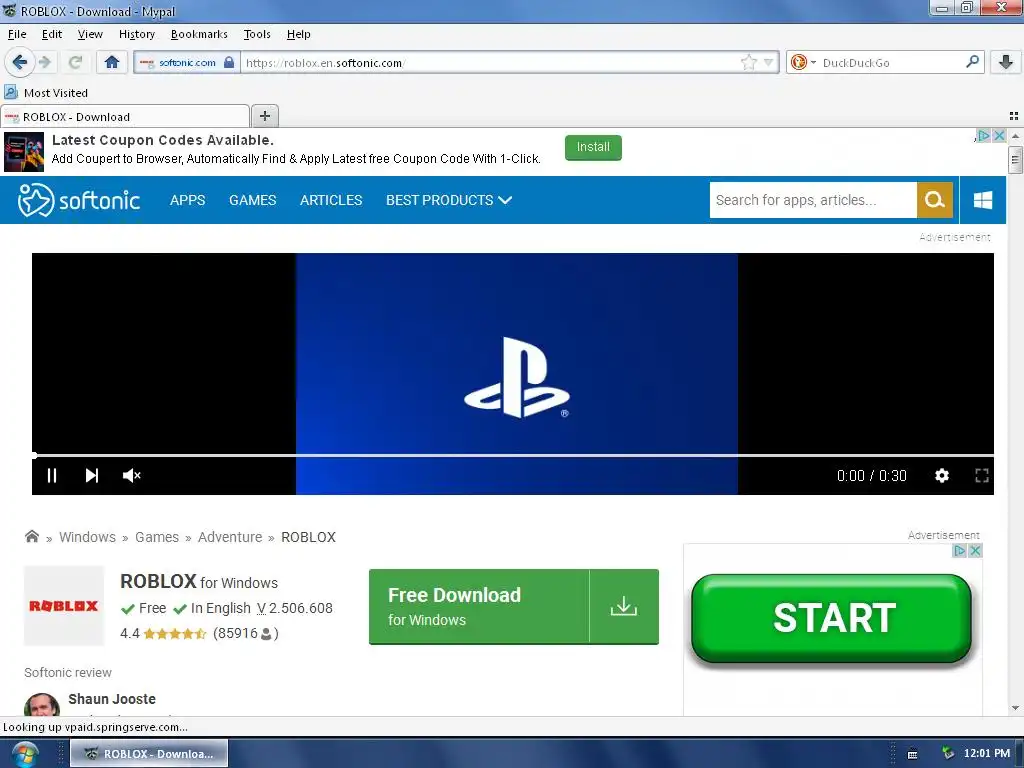Open the video settings gear
Image resolution: width=1024 pixels, height=768 pixels.
(x=942, y=475)
